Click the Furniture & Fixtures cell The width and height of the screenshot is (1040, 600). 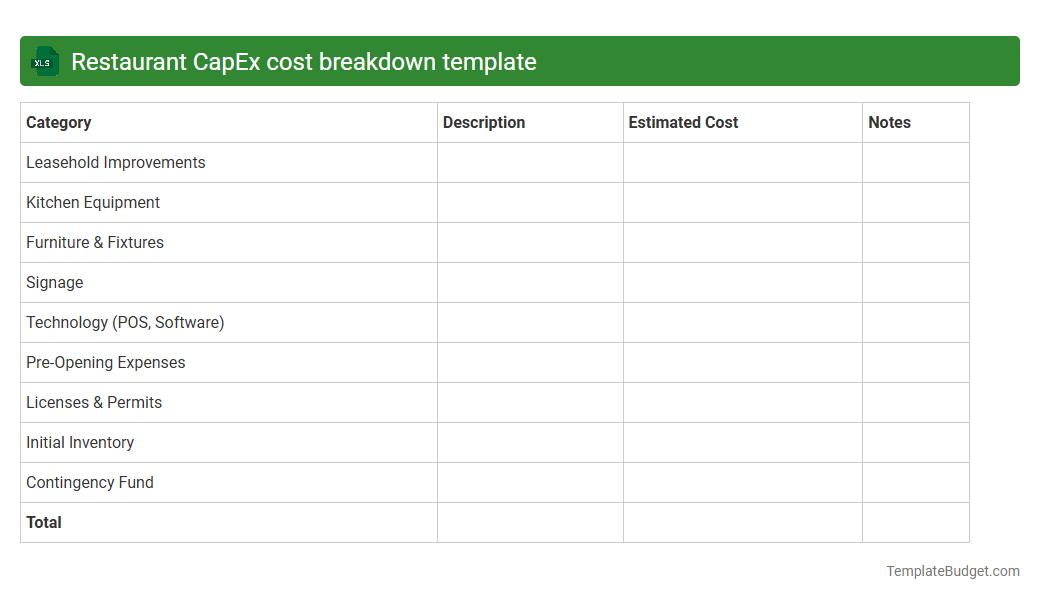94,242
